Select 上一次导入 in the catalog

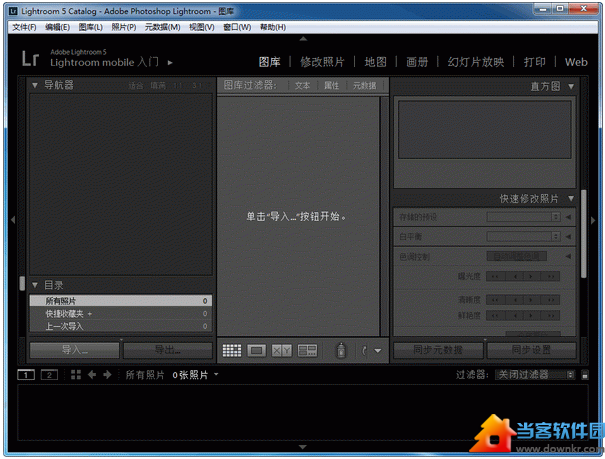click(121, 326)
